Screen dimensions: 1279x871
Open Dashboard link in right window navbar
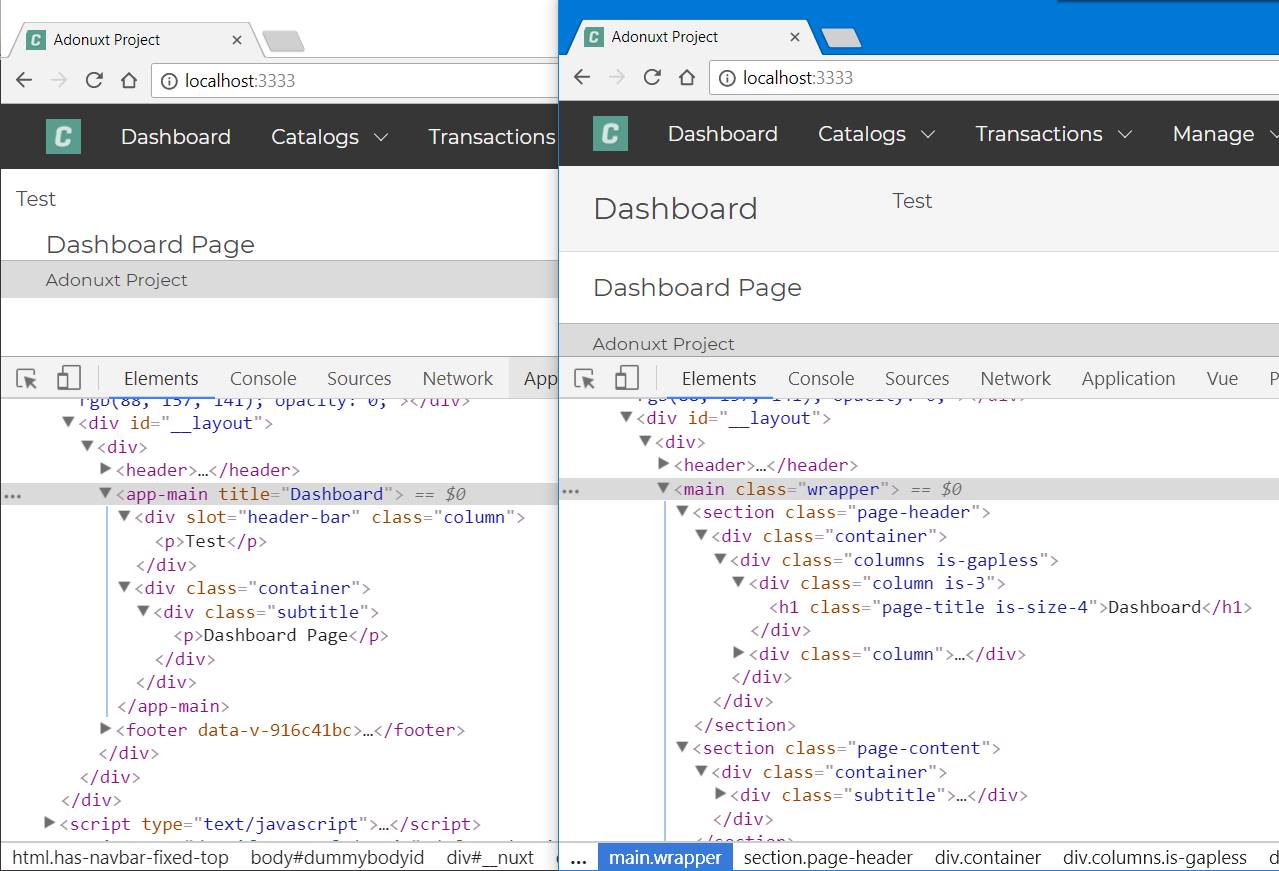[723, 134]
